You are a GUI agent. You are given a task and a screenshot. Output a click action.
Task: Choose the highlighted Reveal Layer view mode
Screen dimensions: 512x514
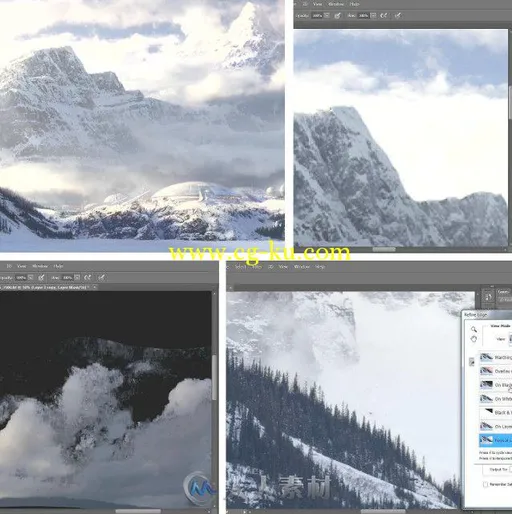point(496,440)
